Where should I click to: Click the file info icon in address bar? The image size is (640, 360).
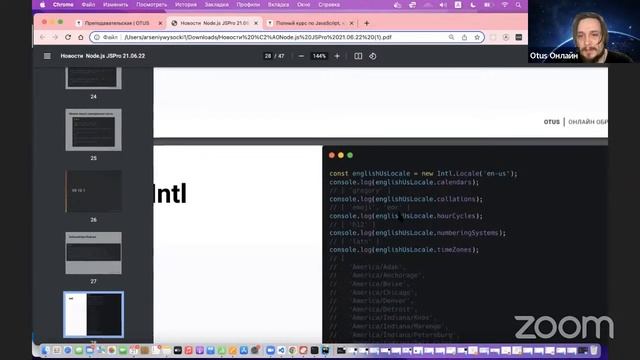(x=97, y=37)
